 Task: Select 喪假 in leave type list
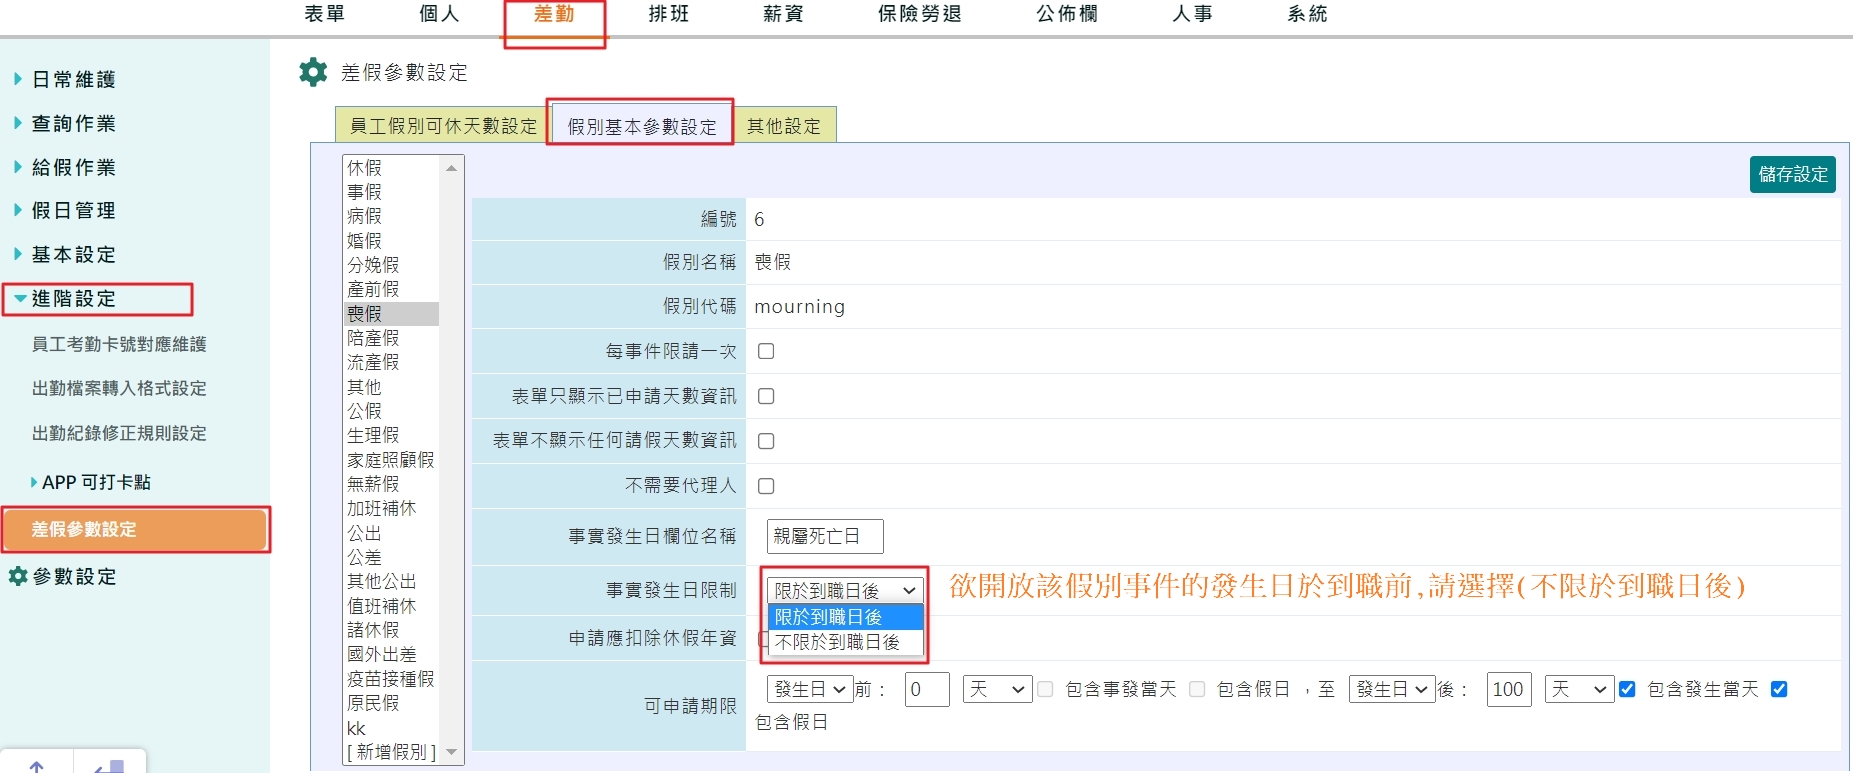[391, 314]
